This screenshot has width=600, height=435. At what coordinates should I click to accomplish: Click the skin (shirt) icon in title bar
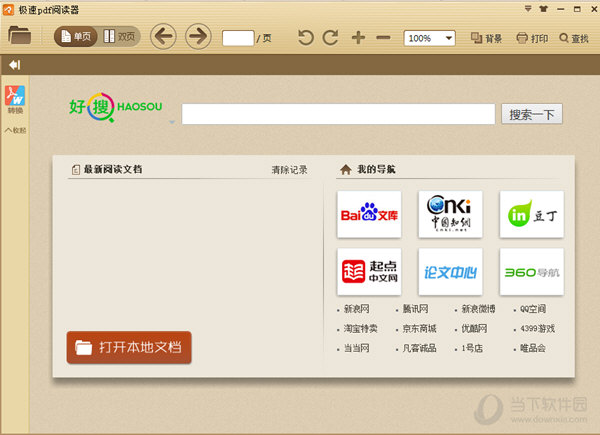(x=543, y=8)
